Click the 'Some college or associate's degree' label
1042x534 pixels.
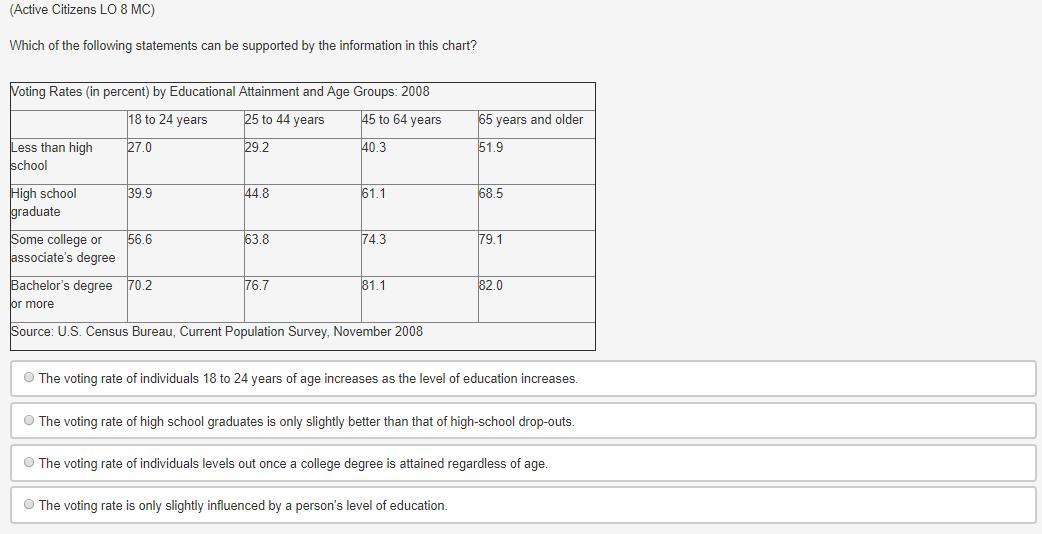coord(63,248)
